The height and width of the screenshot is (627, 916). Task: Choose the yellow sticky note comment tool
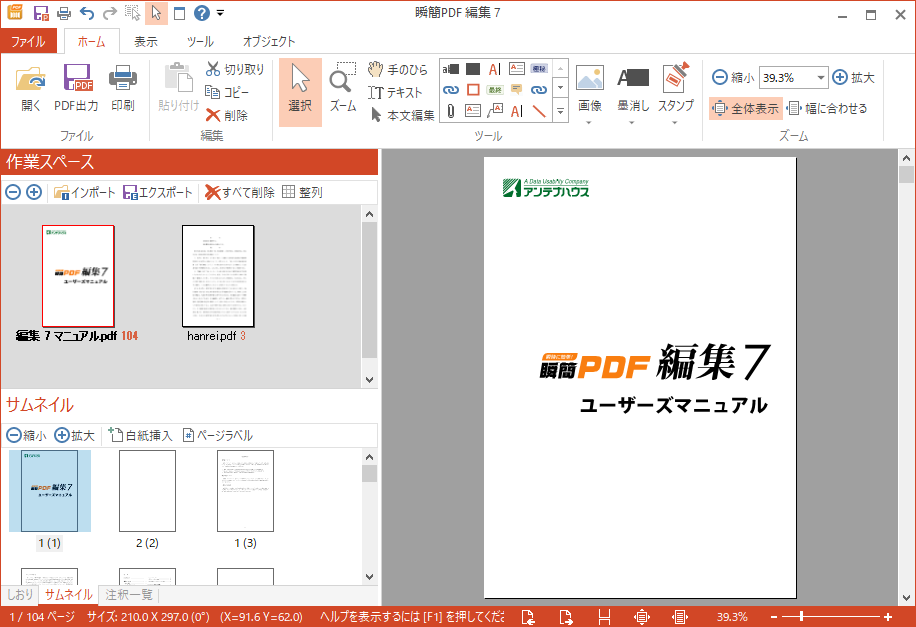coord(516,89)
